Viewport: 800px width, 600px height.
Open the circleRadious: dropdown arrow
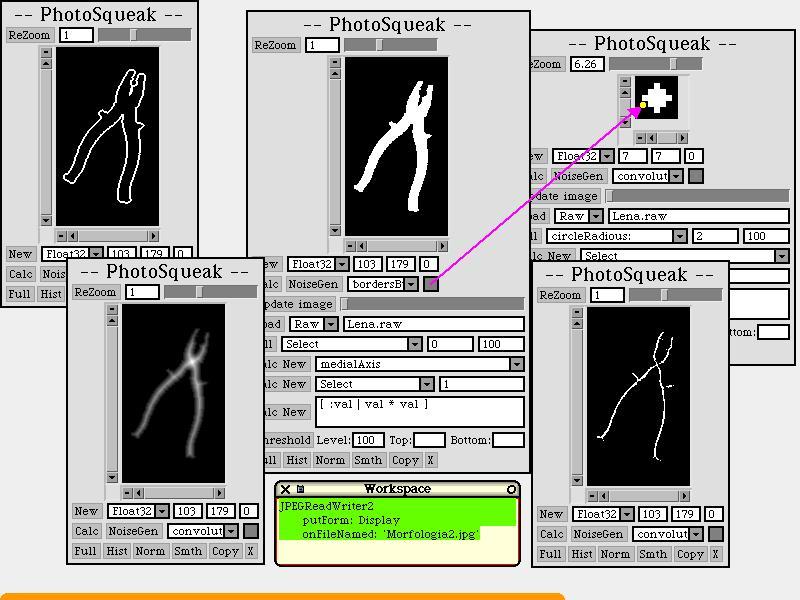tap(680, 236)
